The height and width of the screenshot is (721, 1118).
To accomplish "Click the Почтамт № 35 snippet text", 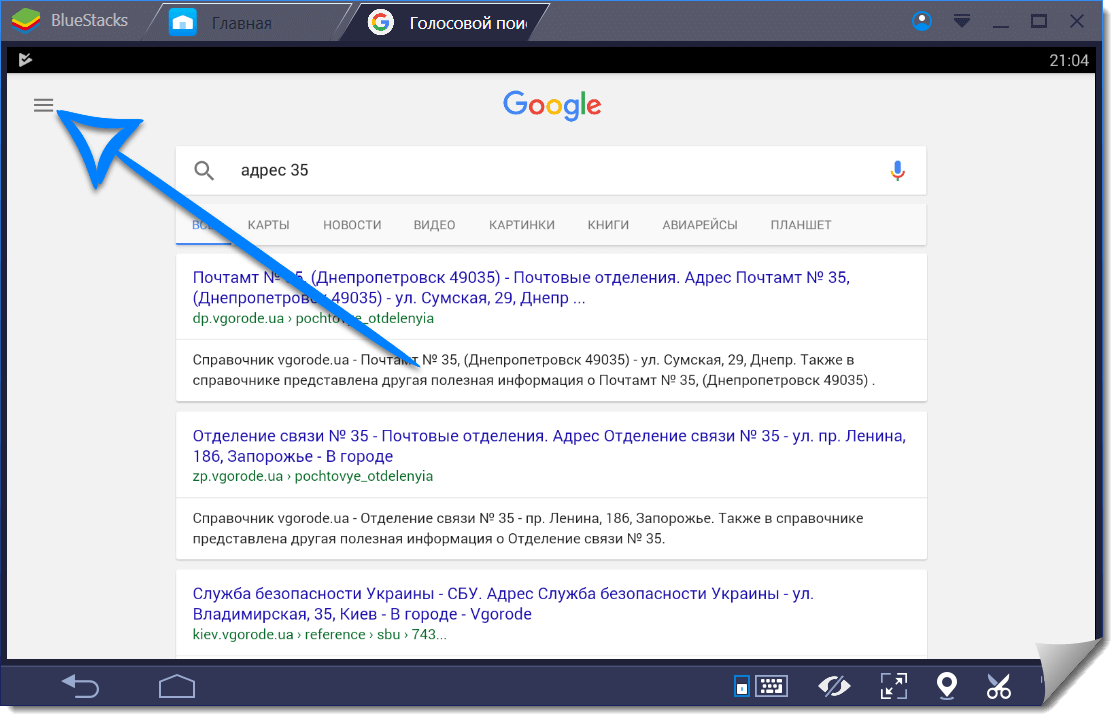I will click(x=533, y=370).
